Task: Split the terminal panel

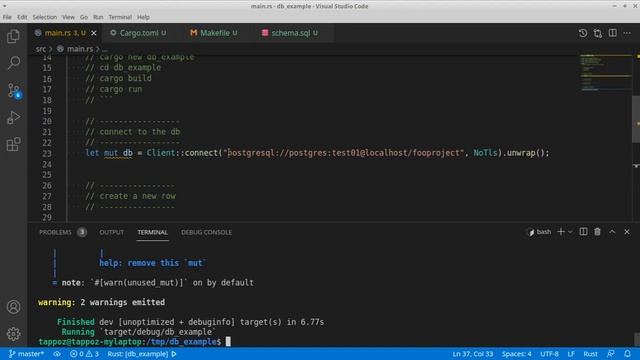Action: point(584,232)
